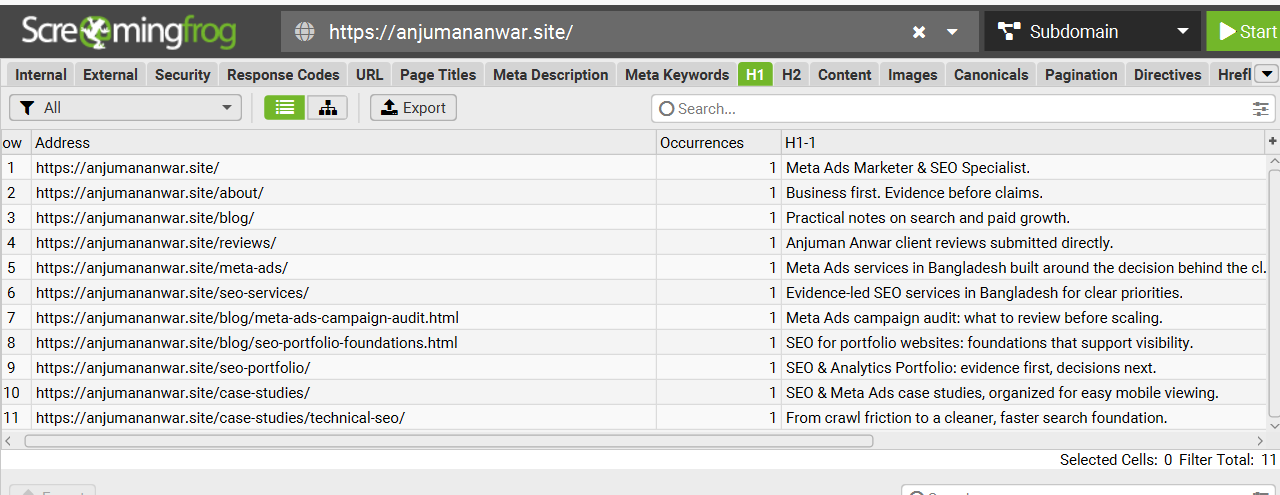Sort by the H1-1 column header
This screenshot has width=1280, height=495.
pyautogui.click(x=1022, y=142)
